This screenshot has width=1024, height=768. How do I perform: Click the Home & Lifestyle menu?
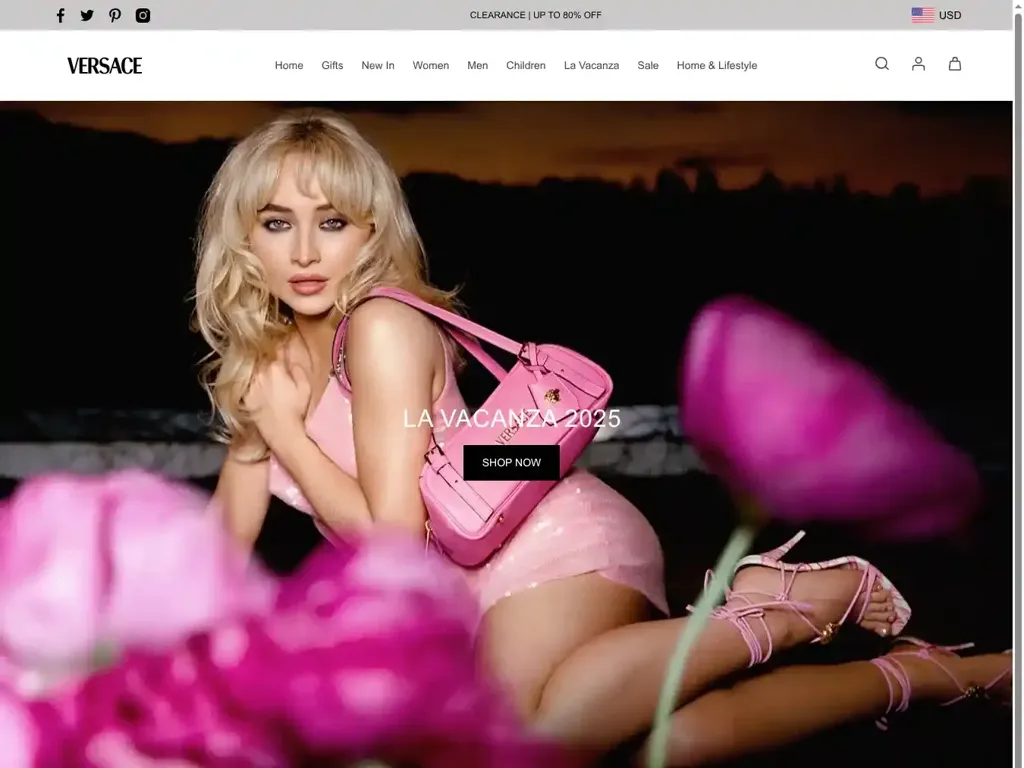pyautogui.click(x=717, y=66)
